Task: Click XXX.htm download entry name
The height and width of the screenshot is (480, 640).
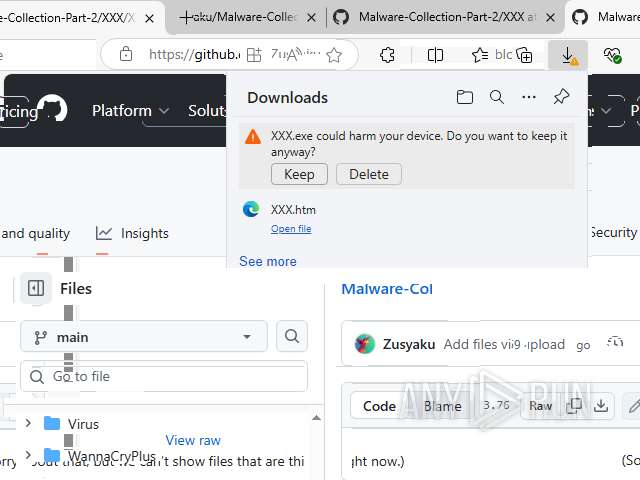Action: coord(293,210)
